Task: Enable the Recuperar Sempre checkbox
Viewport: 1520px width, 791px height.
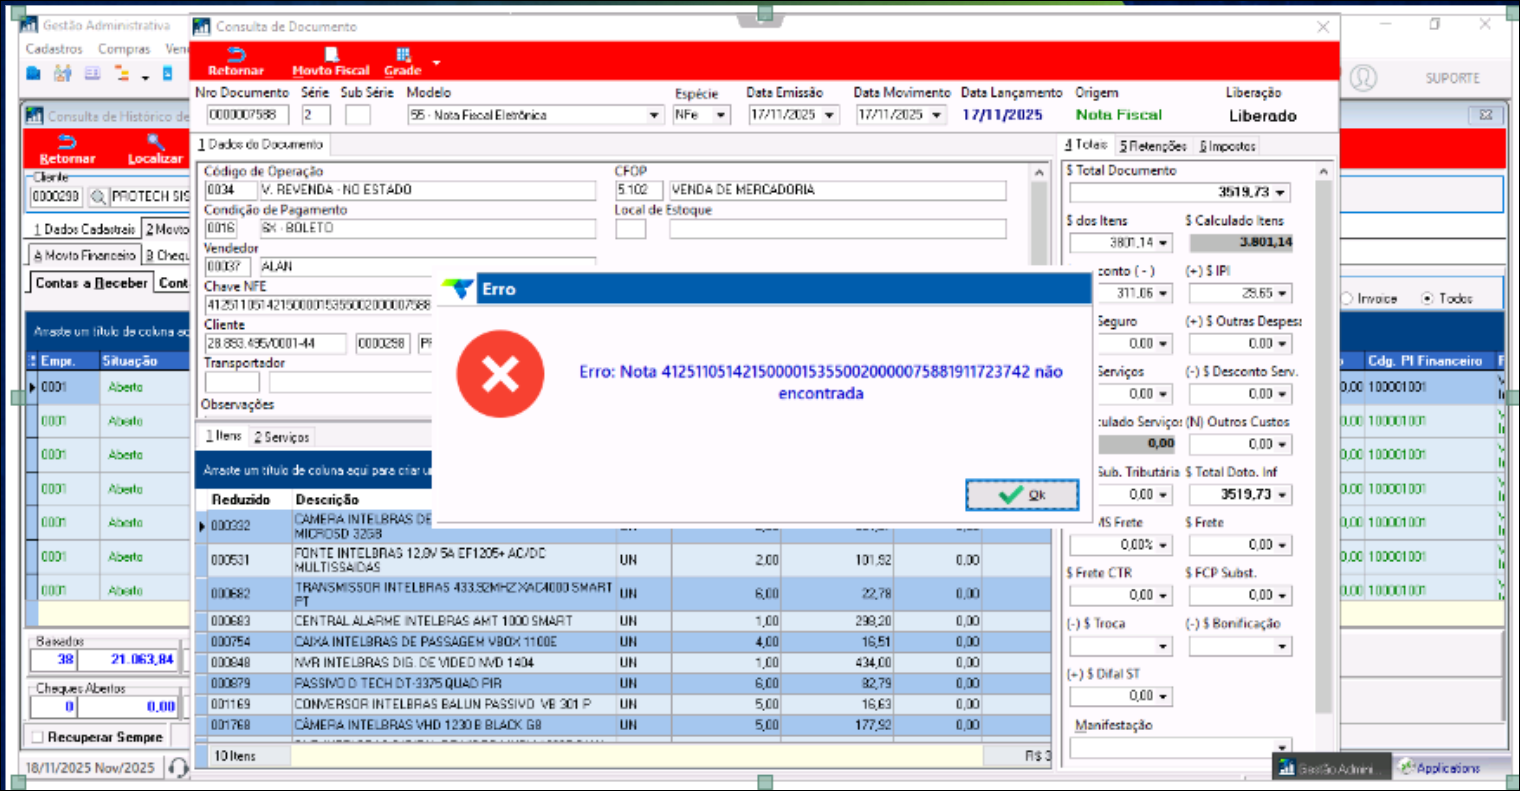Action: pos(38,737)
